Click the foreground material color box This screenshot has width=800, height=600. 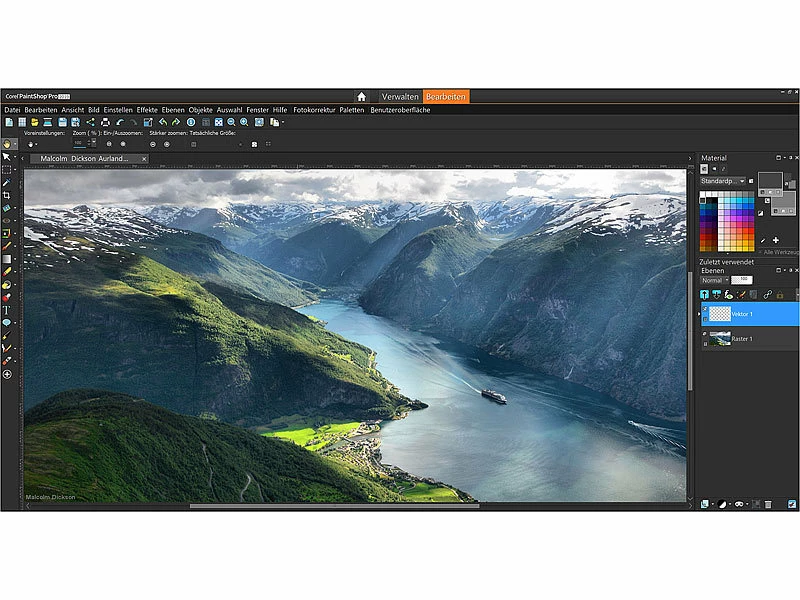770,180
